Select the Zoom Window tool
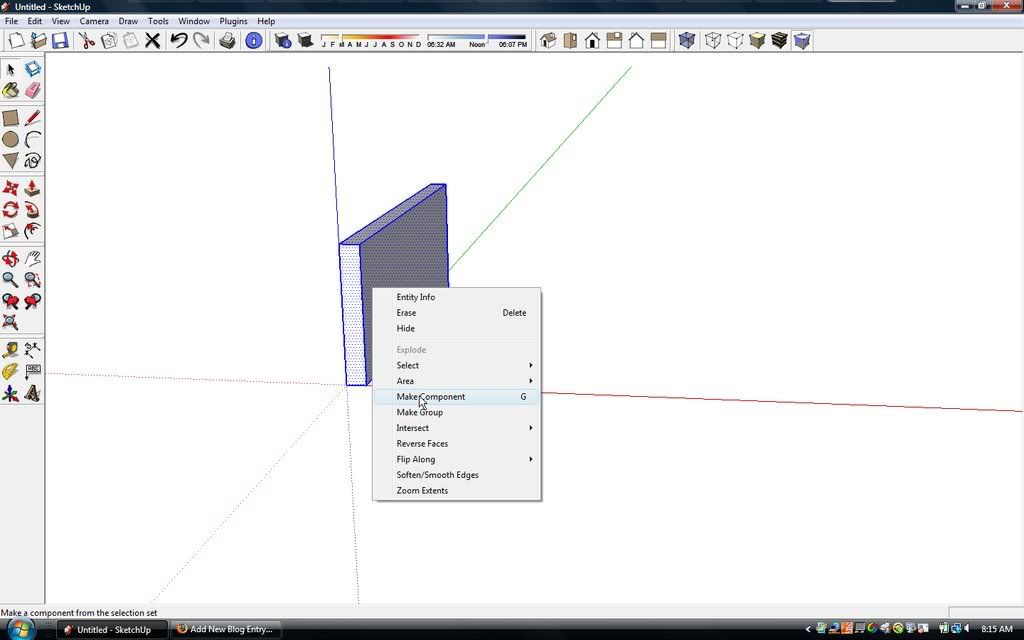Screen dimensions: 1024x640 click(x=33, y=280)
